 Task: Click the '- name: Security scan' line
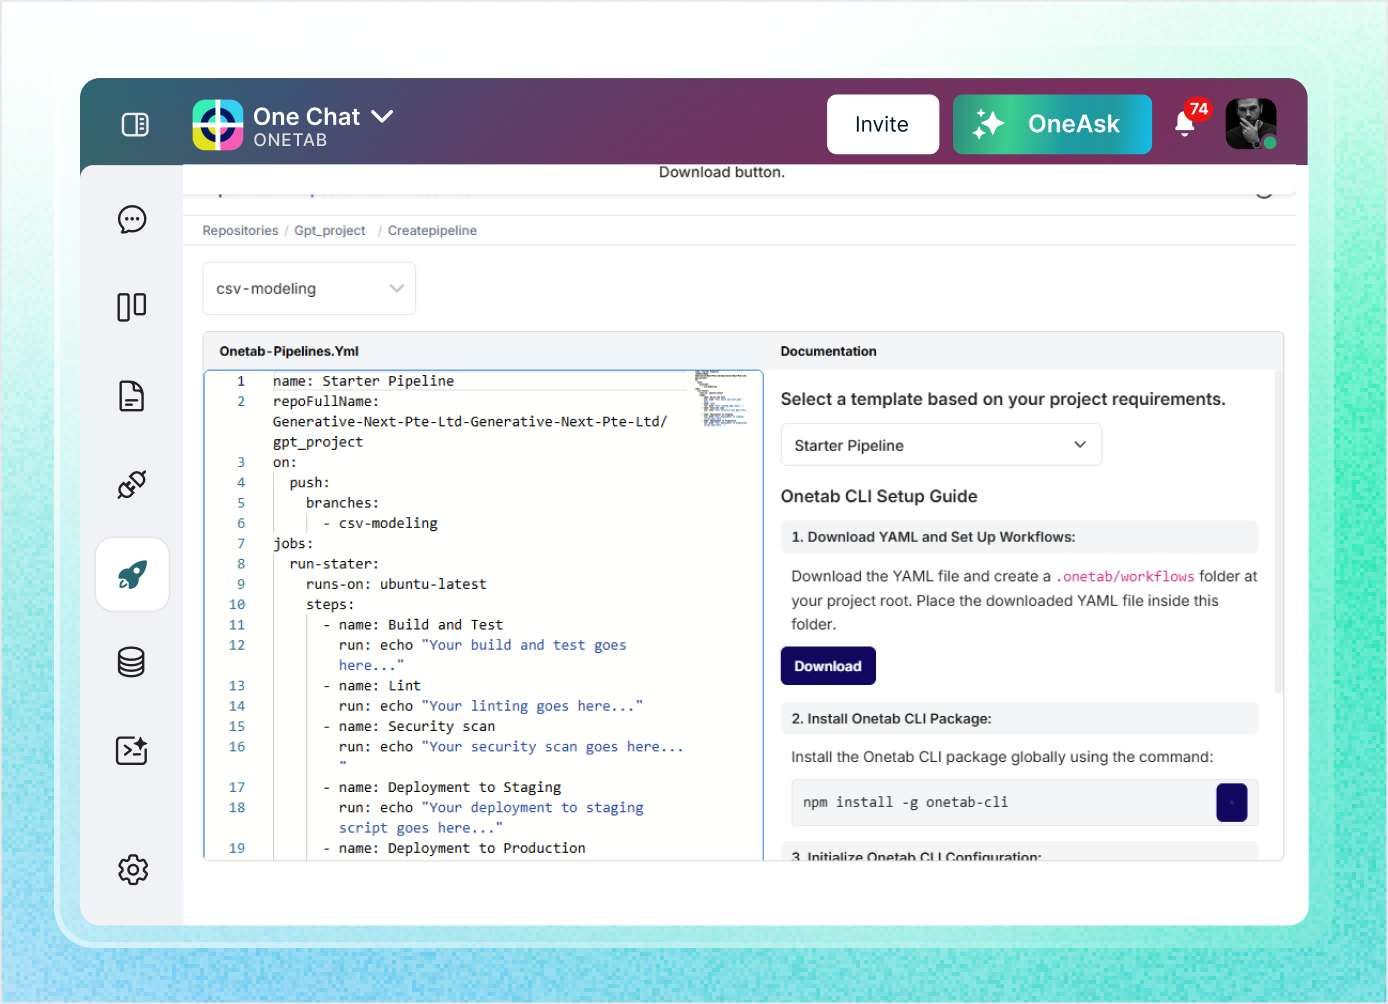click(409, 726)
